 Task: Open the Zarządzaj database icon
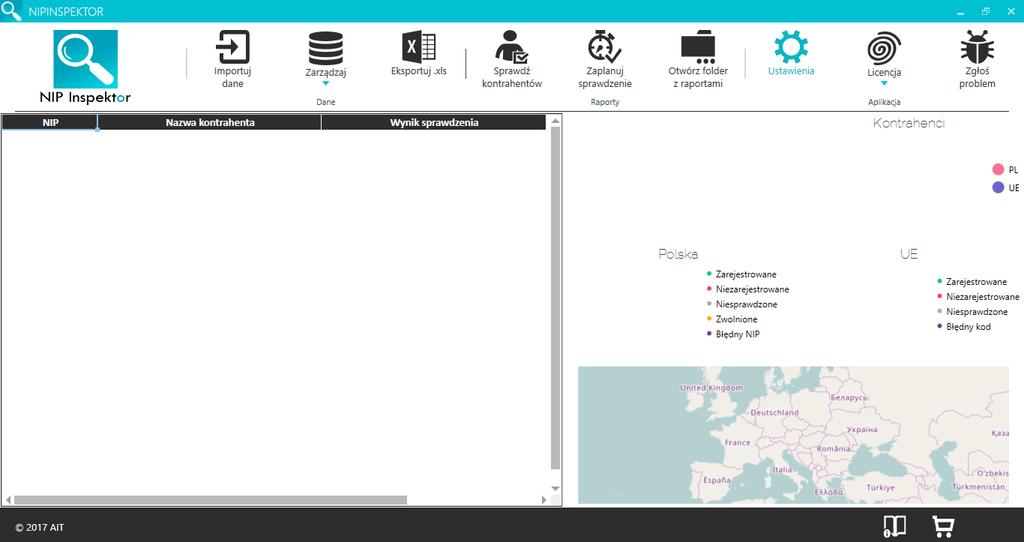coord(325,48)
